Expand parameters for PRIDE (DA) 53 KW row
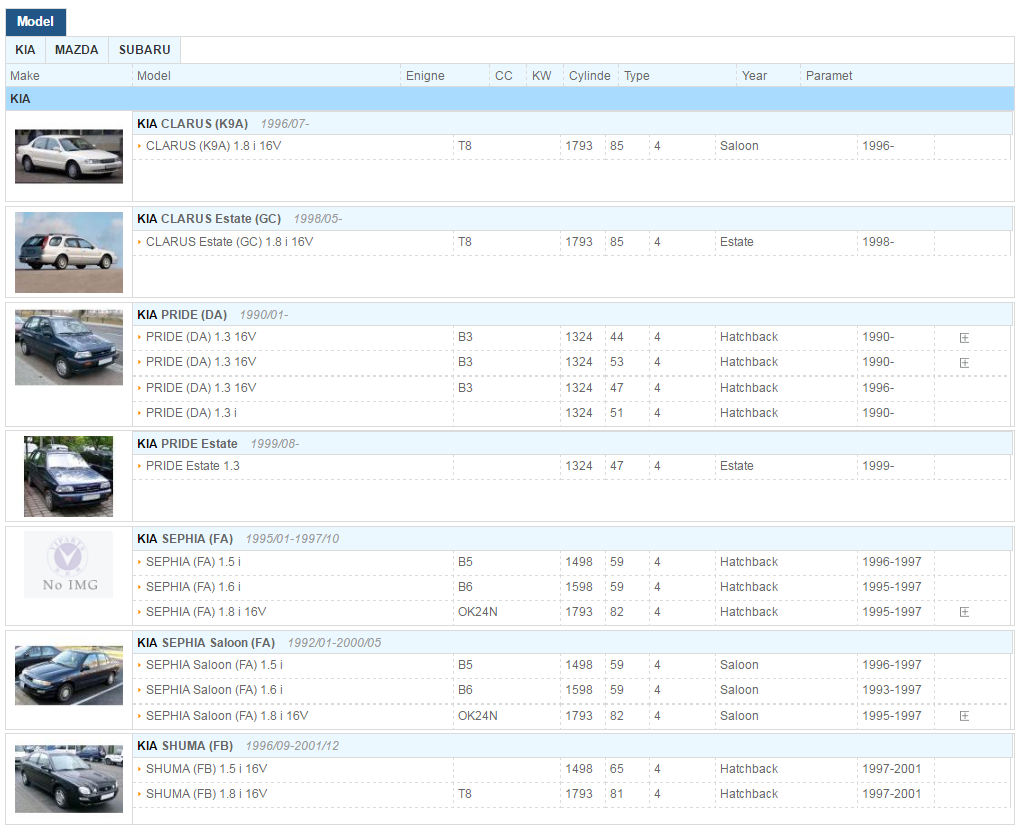This screenshot has width=1024, height=828. point(964,362)
